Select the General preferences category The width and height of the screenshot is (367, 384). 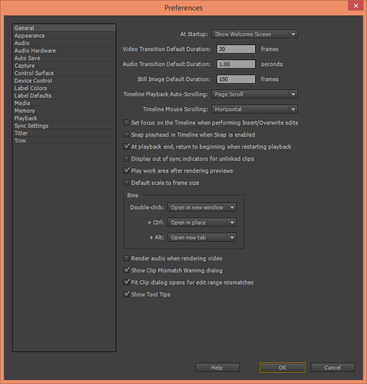point(64,28)
